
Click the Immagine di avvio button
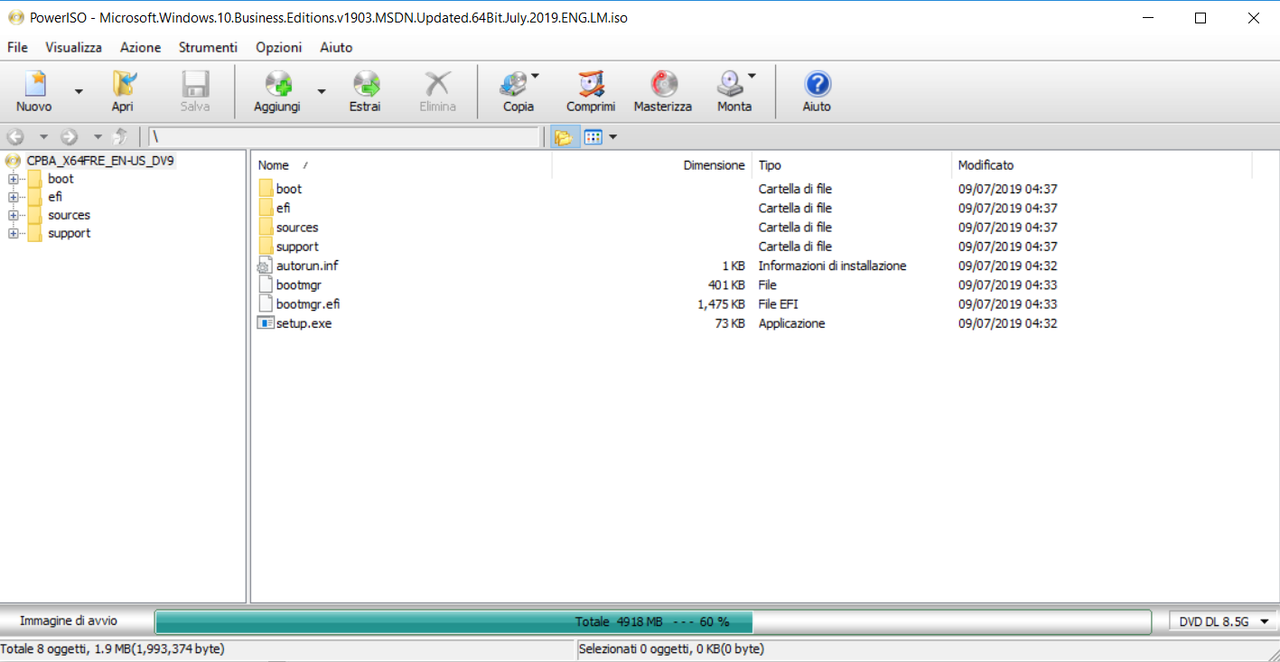point(68,621)
